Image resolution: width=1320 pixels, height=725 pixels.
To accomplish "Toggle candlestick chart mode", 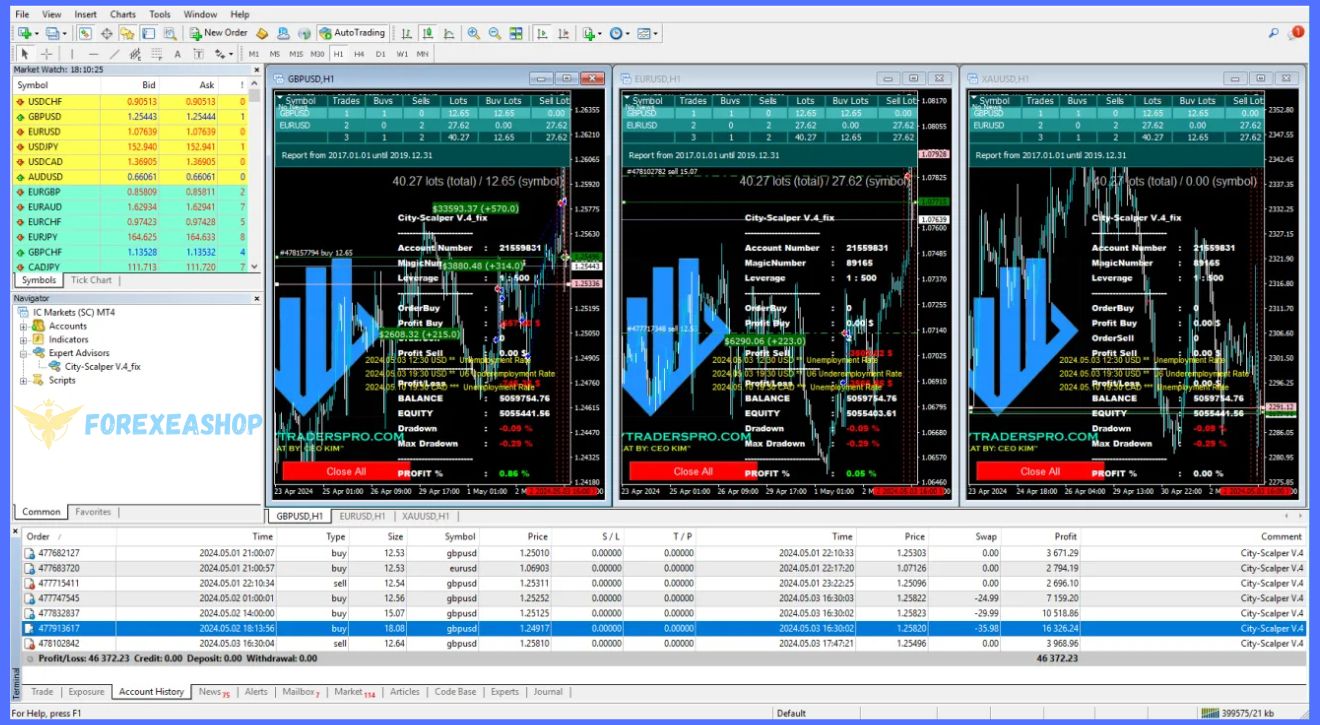I will point(427,33).
